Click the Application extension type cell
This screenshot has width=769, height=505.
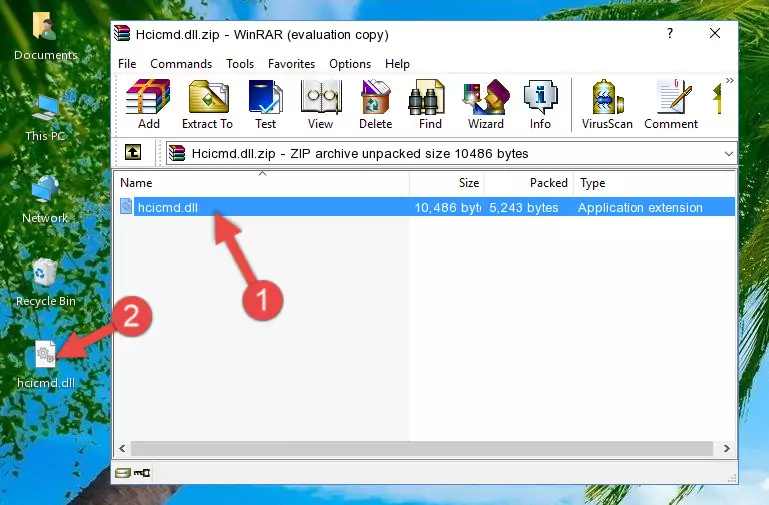(640, 207)
